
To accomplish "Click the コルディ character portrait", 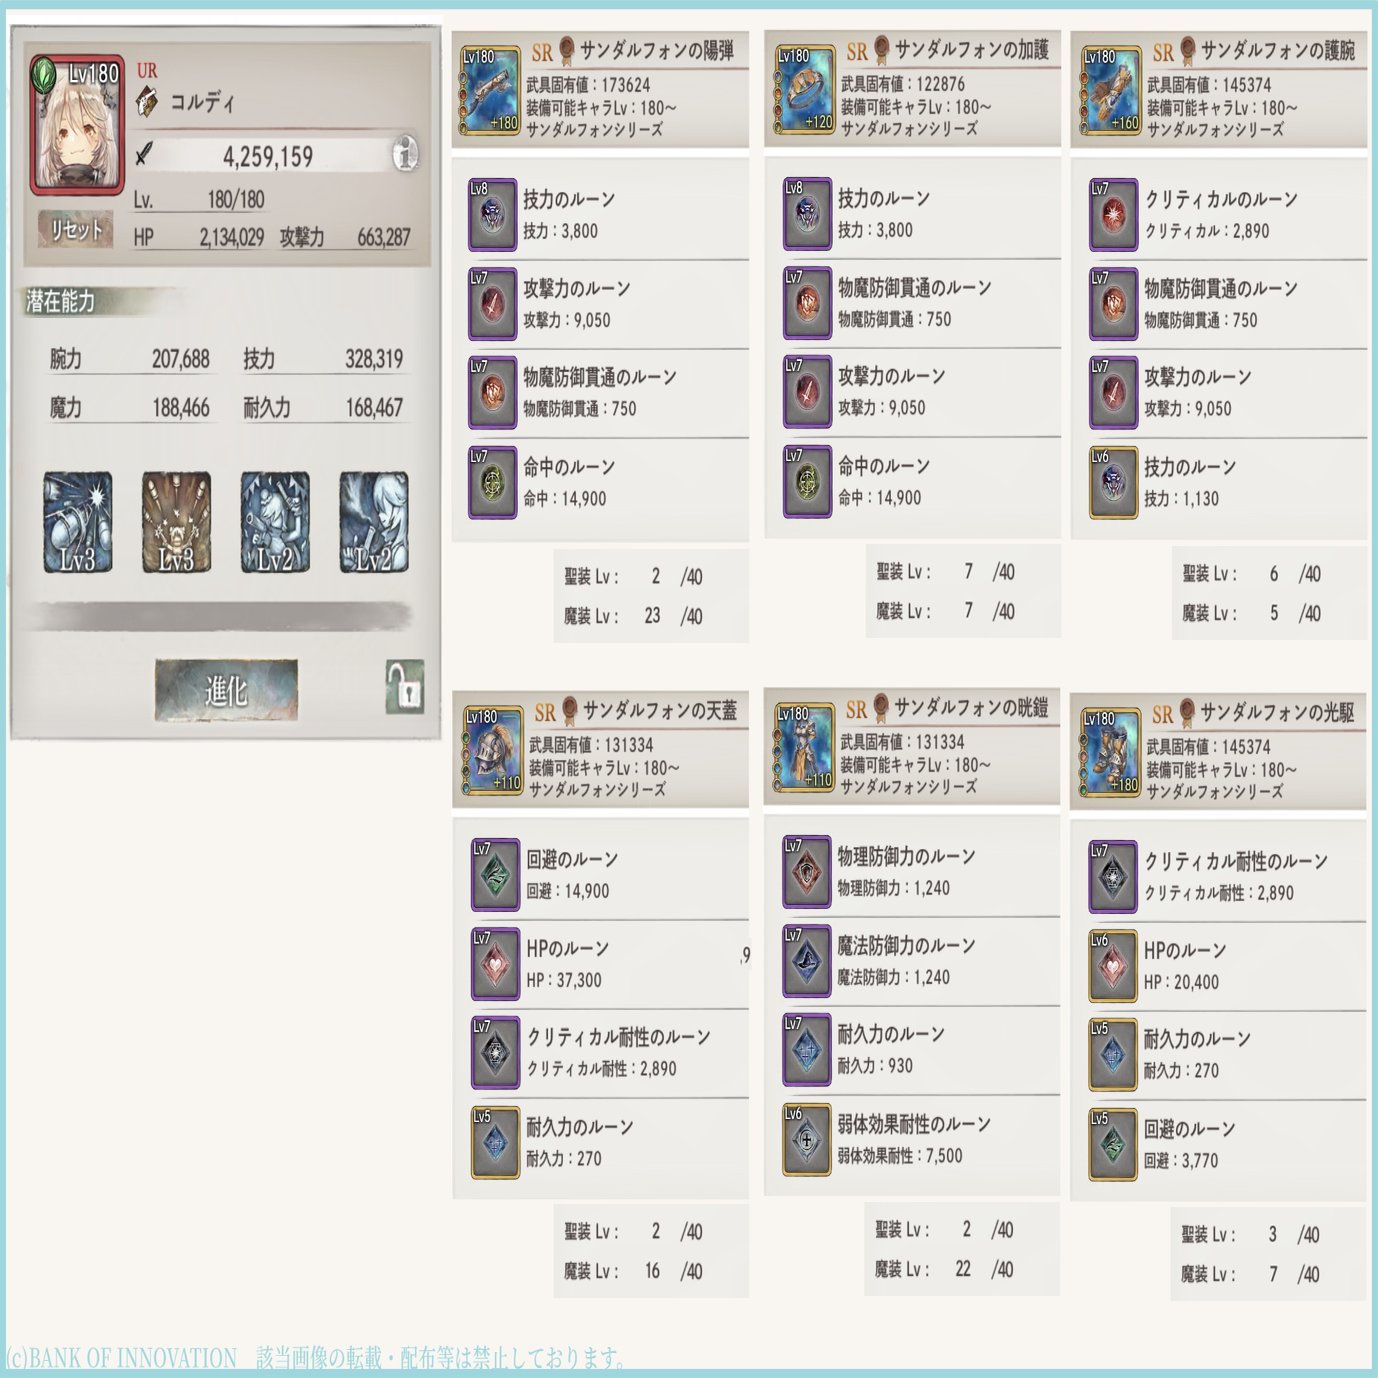I will pos(78,125).
